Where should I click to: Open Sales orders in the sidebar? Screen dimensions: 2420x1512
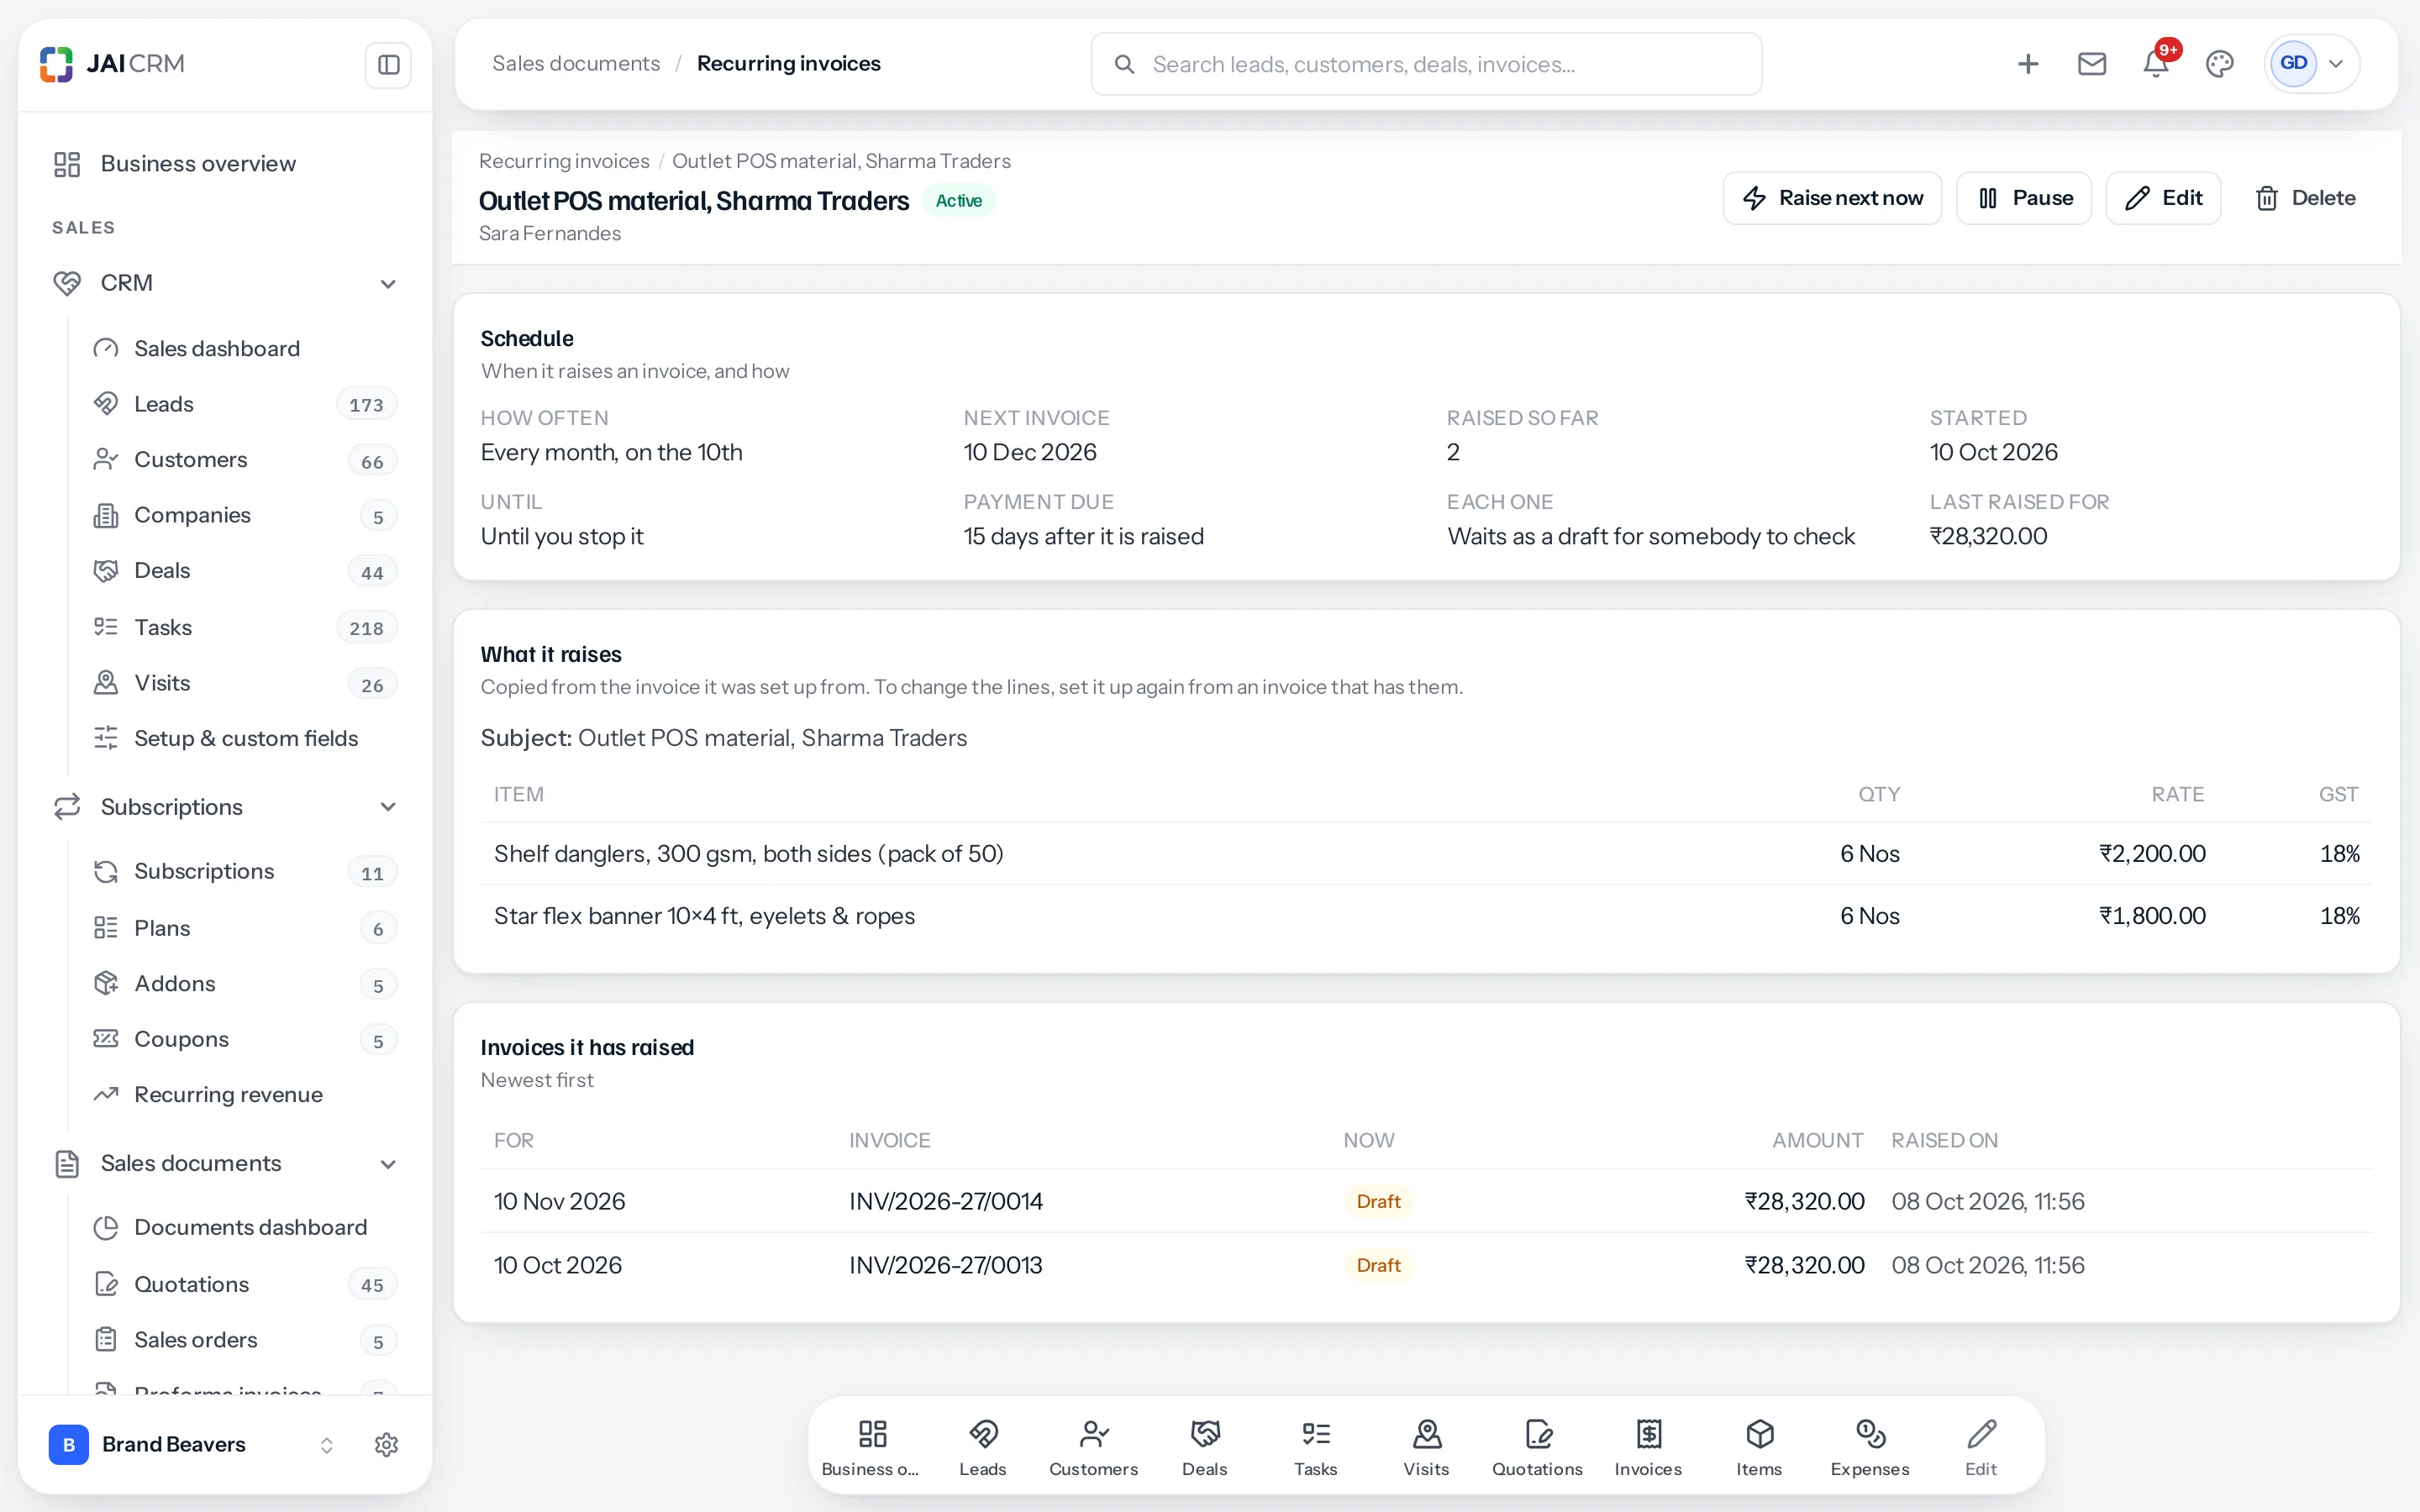click(245, 1340)
